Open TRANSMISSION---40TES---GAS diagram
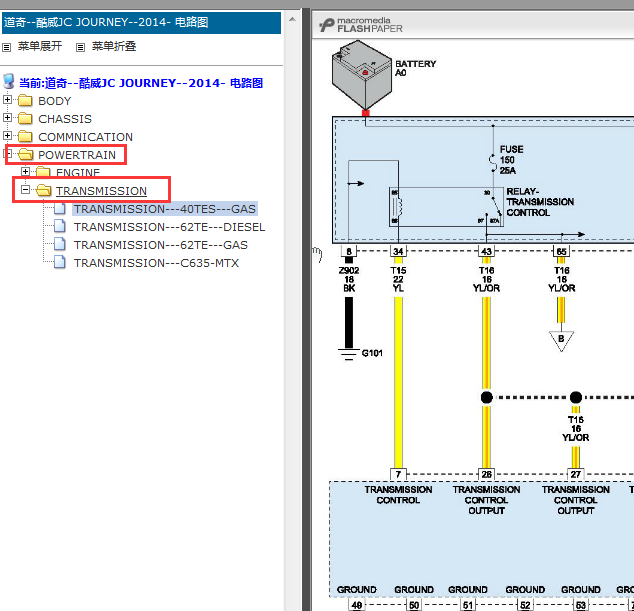This screenshot has height=611, width=634. 165,209
